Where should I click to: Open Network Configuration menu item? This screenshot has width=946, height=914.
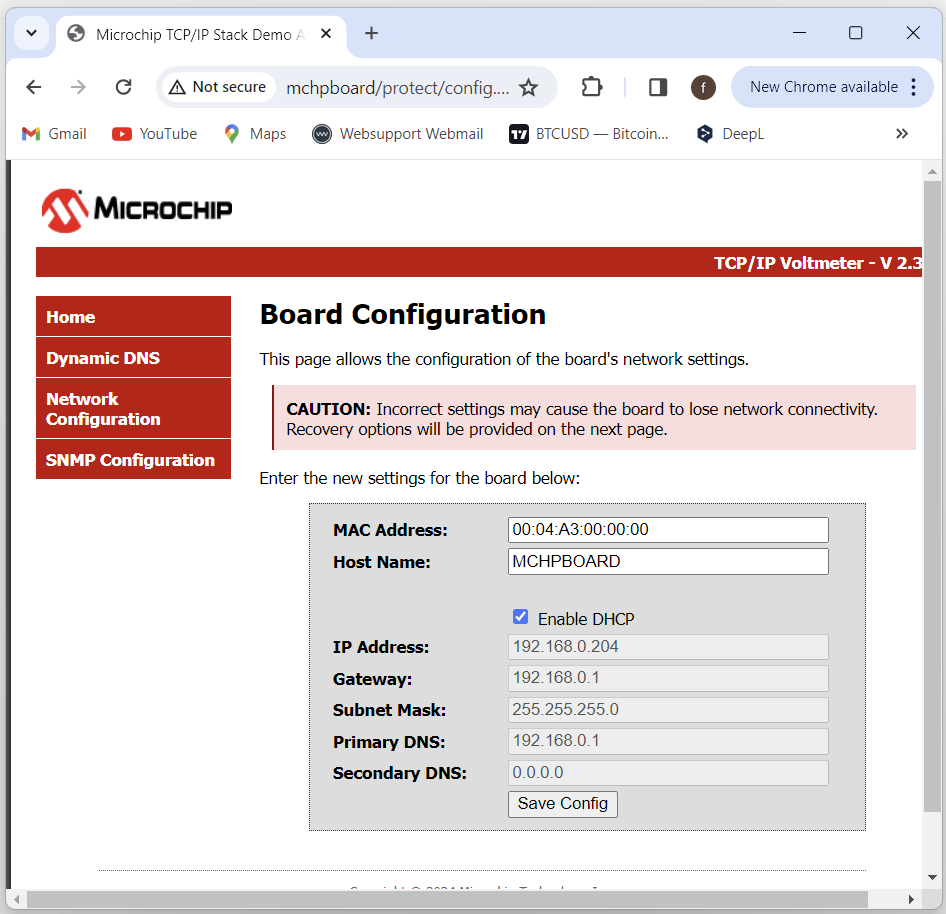click(133, 408)
